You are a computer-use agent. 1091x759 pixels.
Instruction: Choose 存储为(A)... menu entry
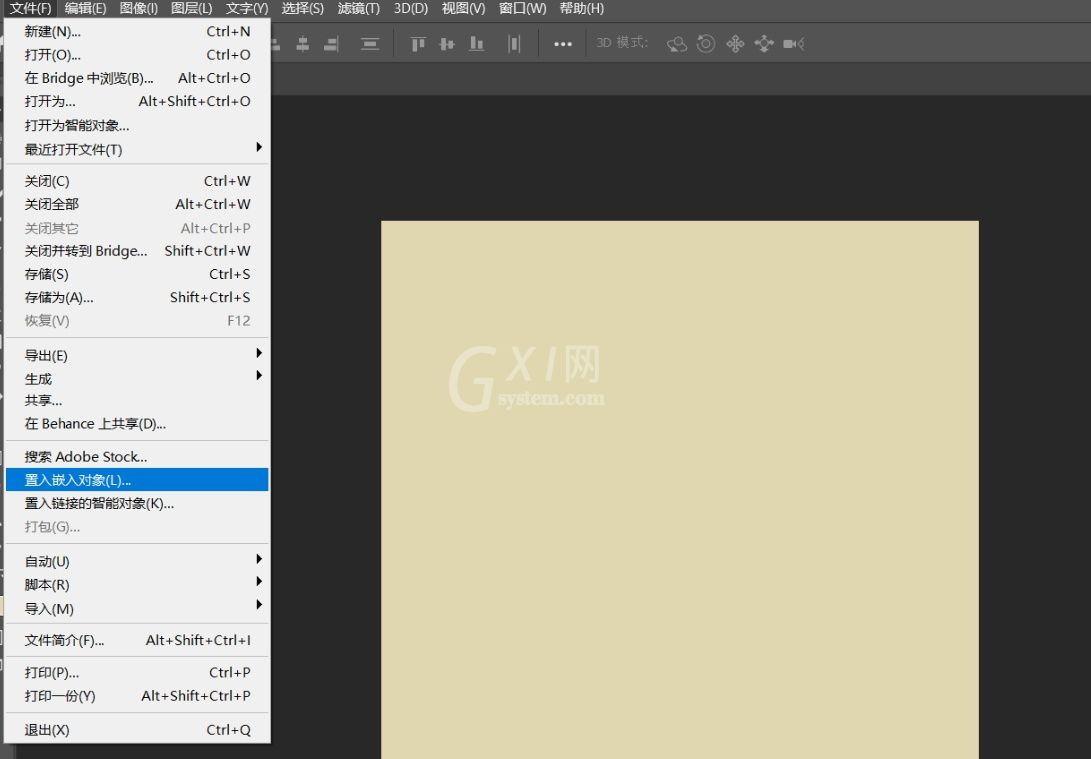[x=137, y=298]
